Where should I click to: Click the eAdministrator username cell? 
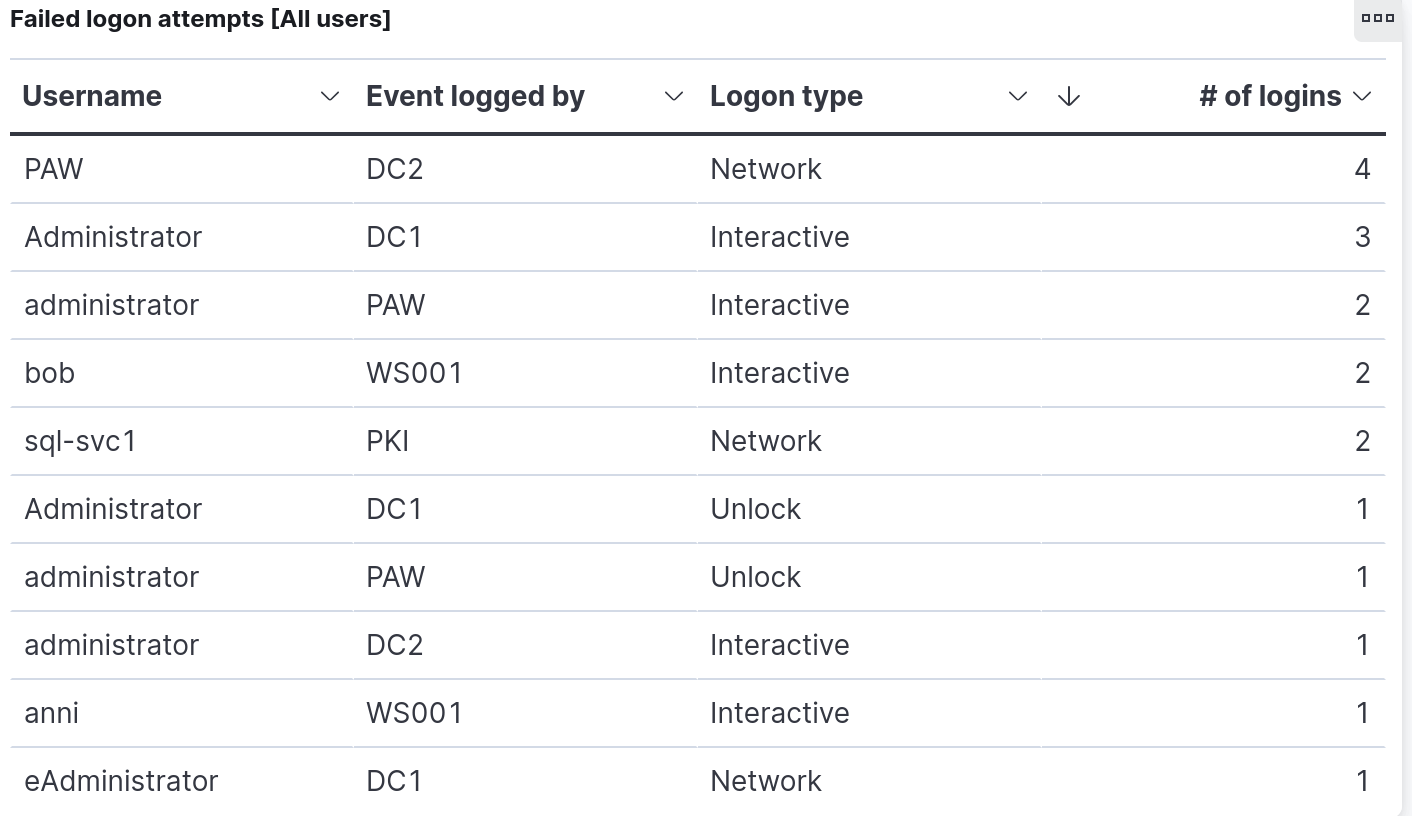click(181, 781)
